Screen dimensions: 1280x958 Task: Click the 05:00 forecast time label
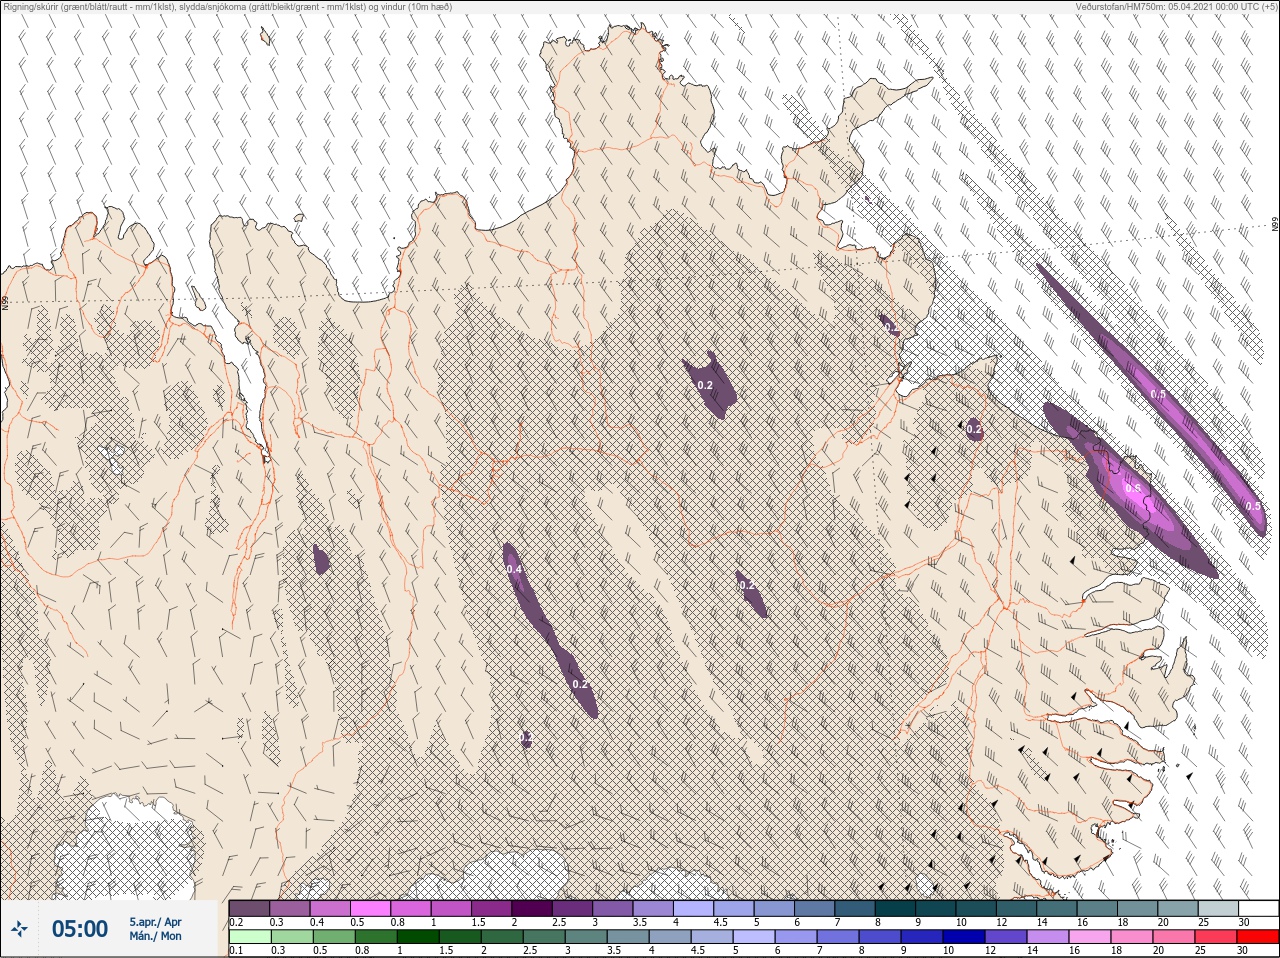tap(80, 930)
